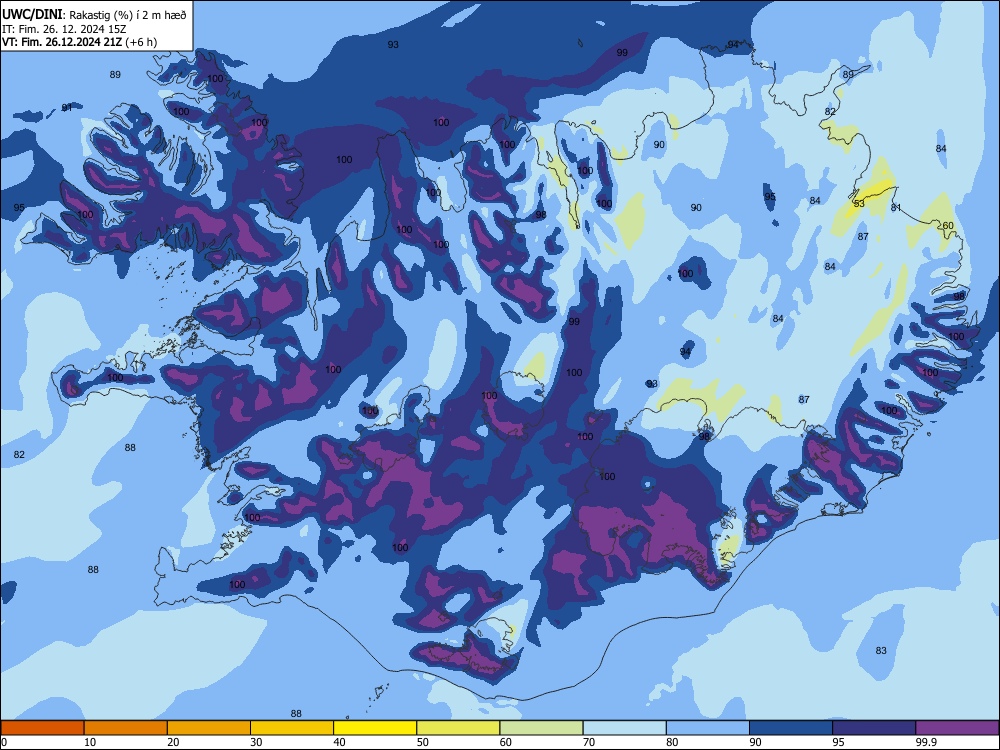Image resolution: width=1000 pixels, height=750 pixels.
Task: Pick the 20–30 amber legend swatch
Action: pyautogui.click(x=209, y=728)
